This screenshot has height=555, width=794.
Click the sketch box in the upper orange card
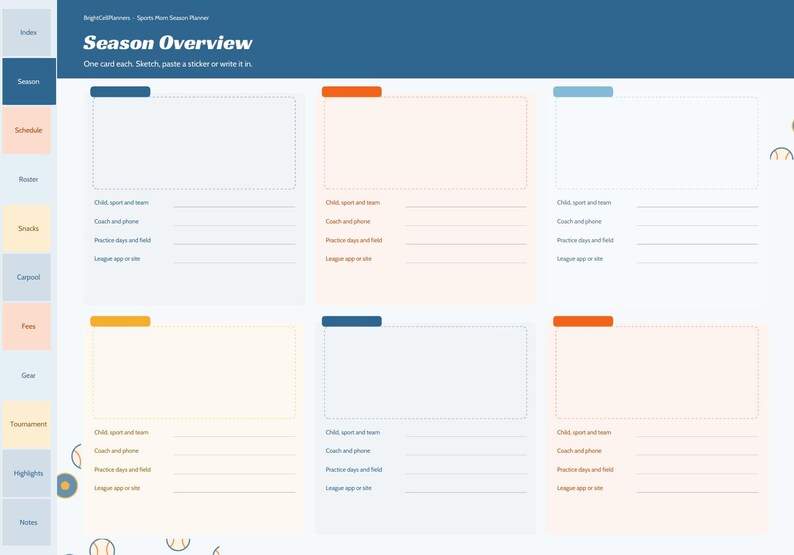click(x=425, y=143)
